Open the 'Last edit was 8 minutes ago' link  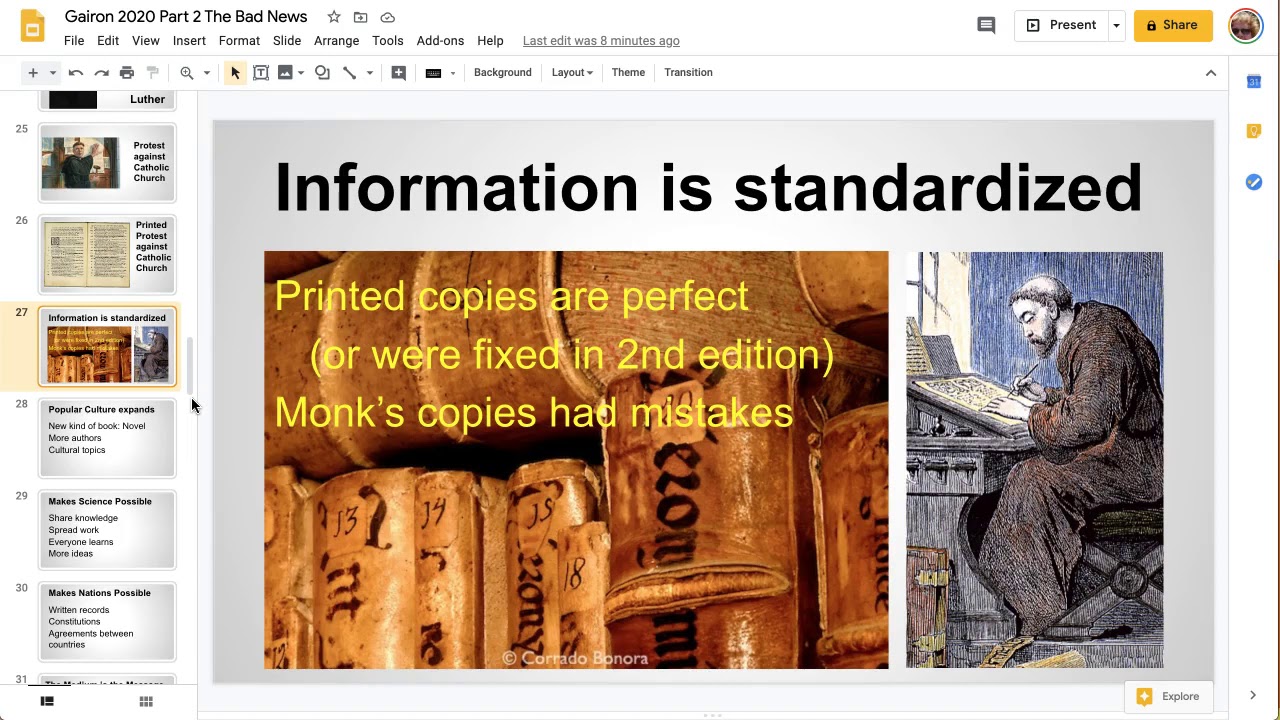tap(601, 41)
